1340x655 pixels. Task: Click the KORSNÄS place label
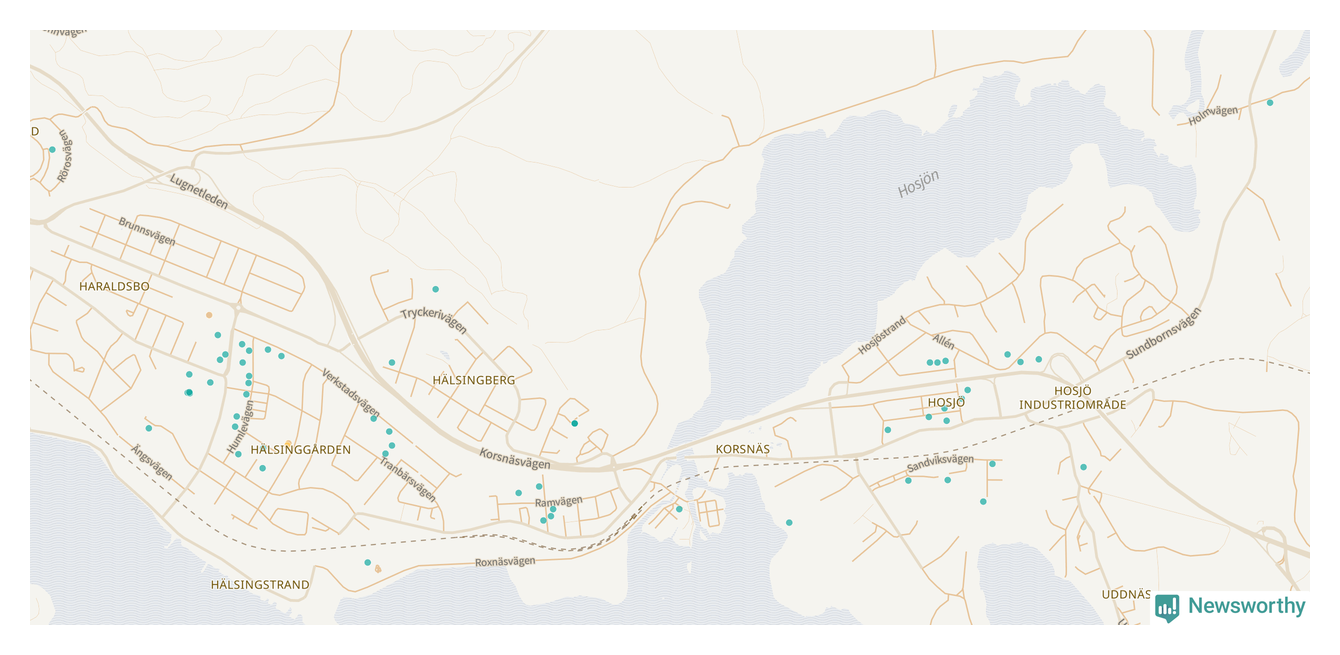pyautogui.click(x=742, y=450)
